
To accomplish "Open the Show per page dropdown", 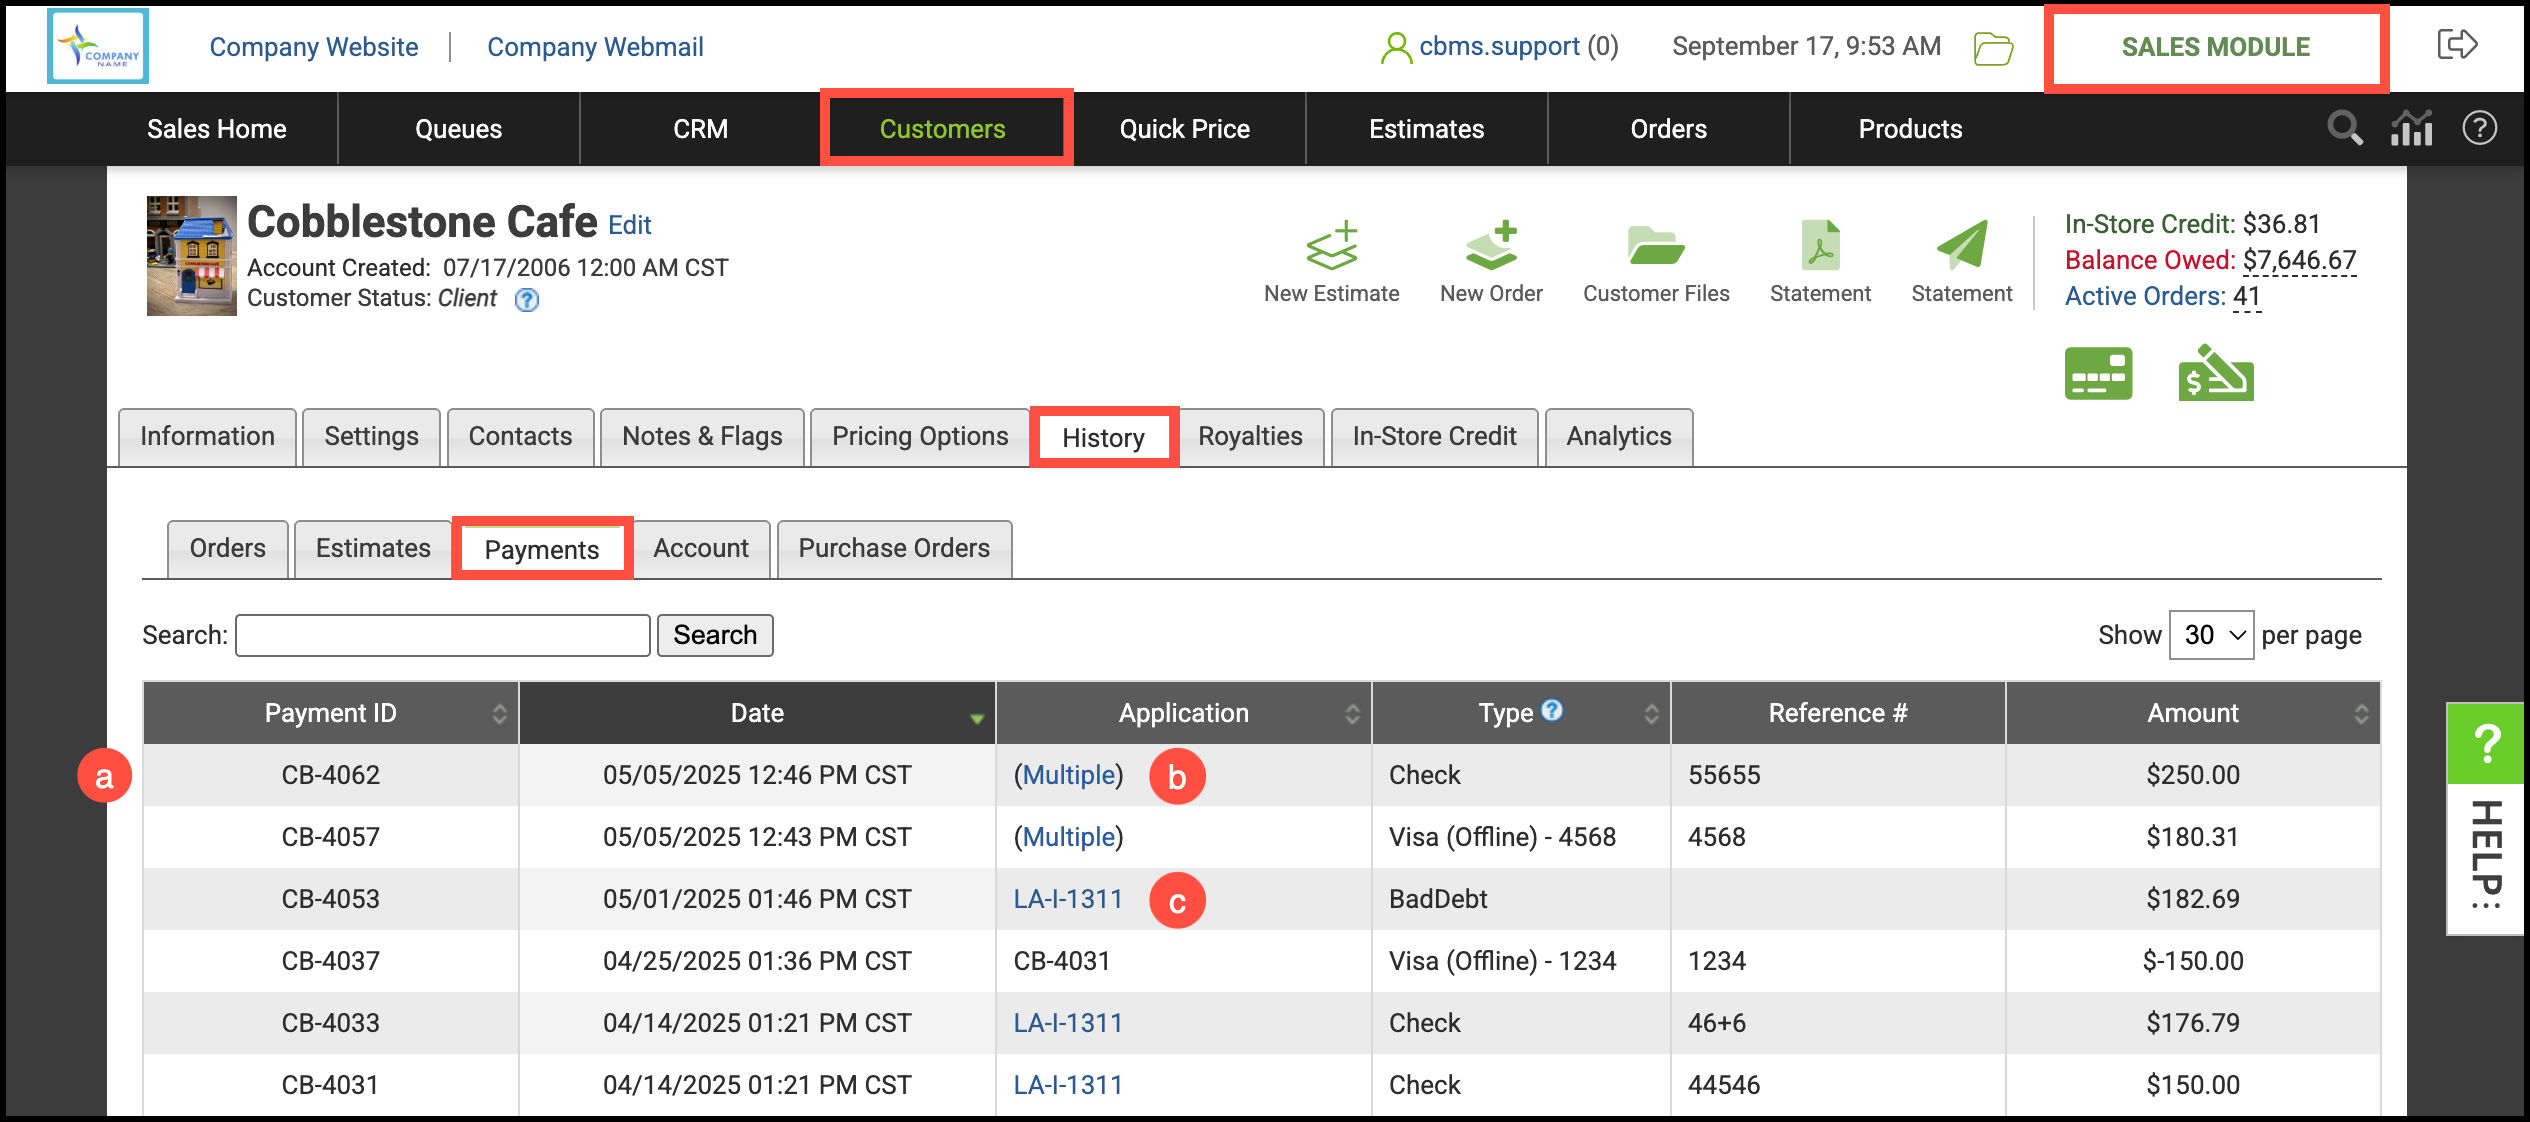I will point(2210,635).
